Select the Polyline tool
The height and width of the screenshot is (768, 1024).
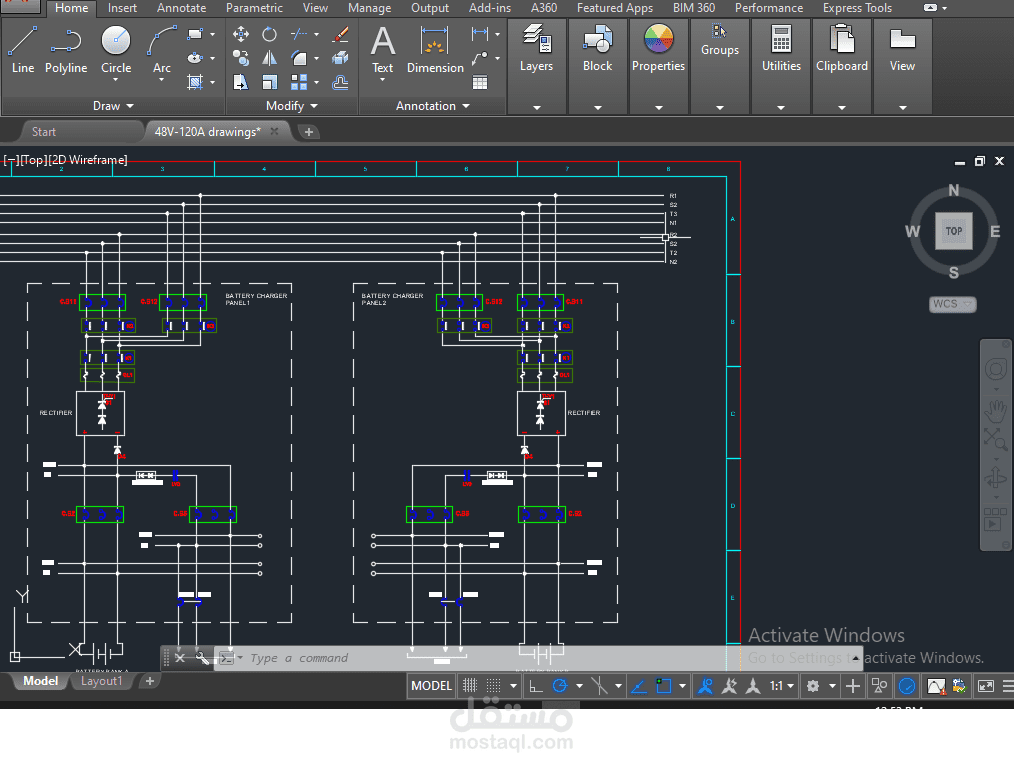coord(66,50)
